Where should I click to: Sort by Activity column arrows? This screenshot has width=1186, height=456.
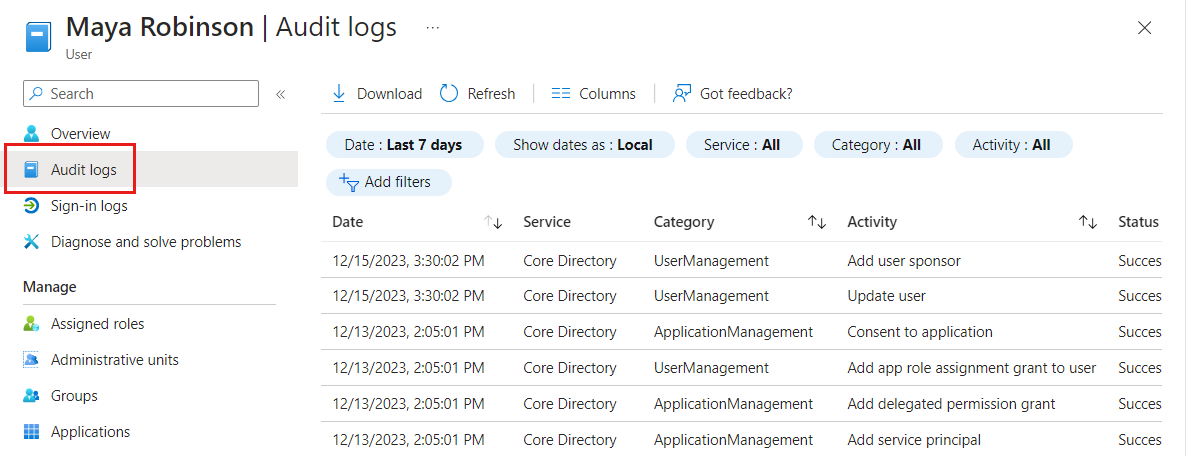[x=1088, y=222]
